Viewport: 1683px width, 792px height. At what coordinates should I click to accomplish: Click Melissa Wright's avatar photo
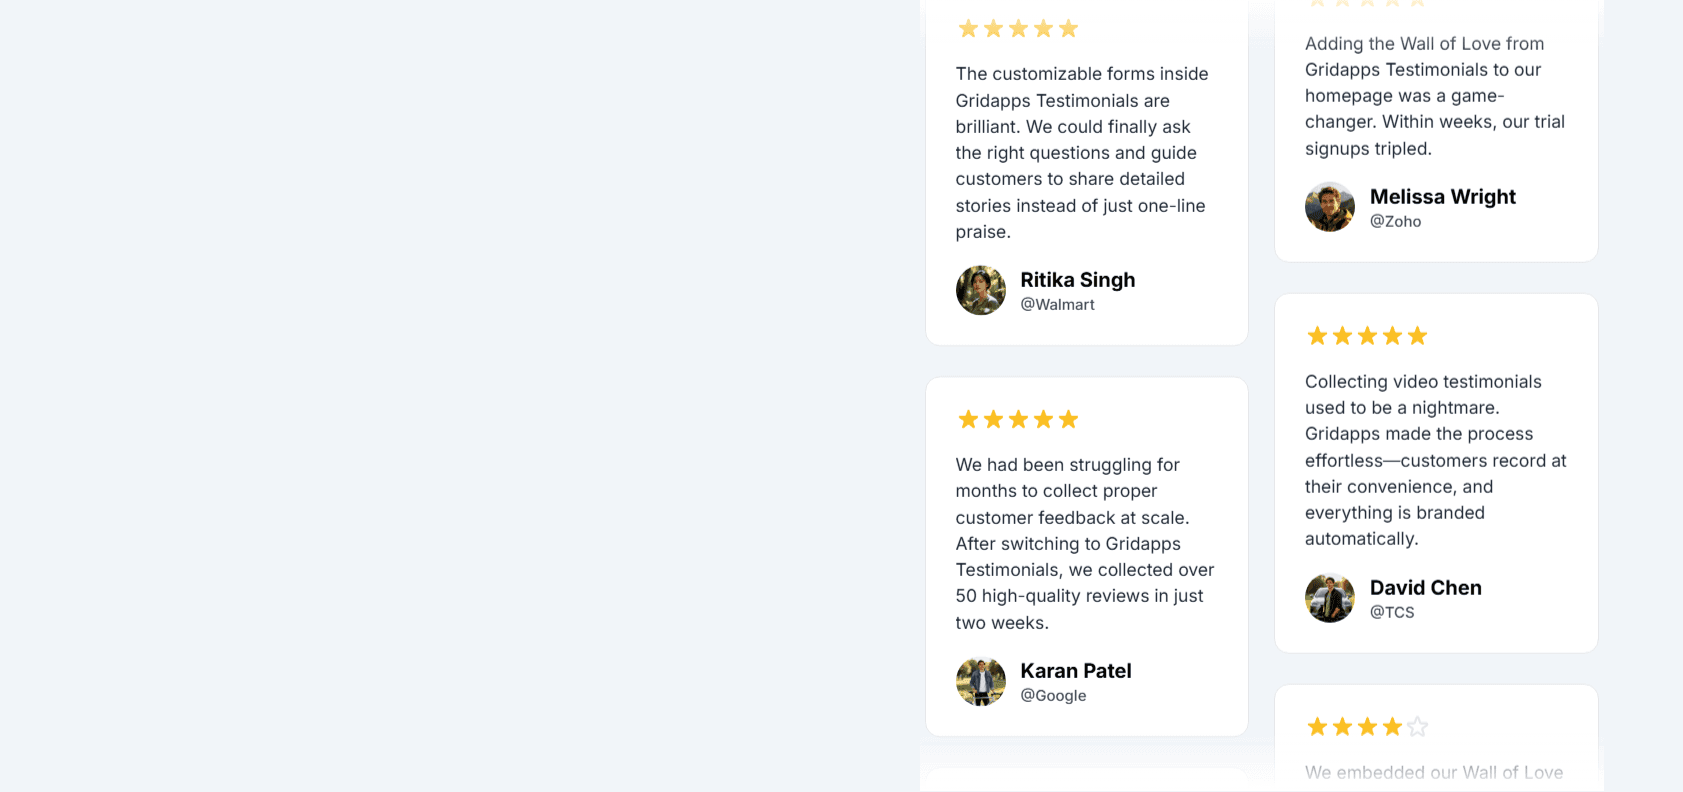tap(1329, 207)
